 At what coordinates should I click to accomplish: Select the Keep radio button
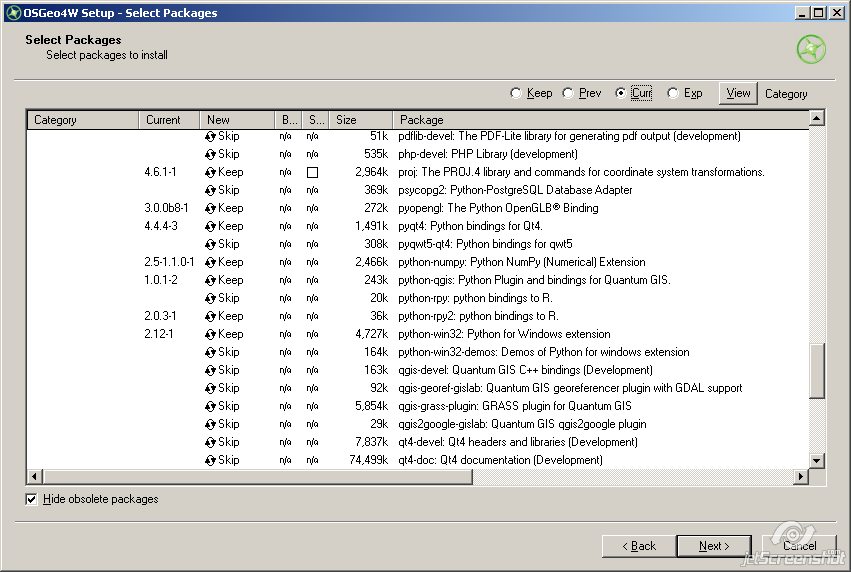click(x=516, y=93)
